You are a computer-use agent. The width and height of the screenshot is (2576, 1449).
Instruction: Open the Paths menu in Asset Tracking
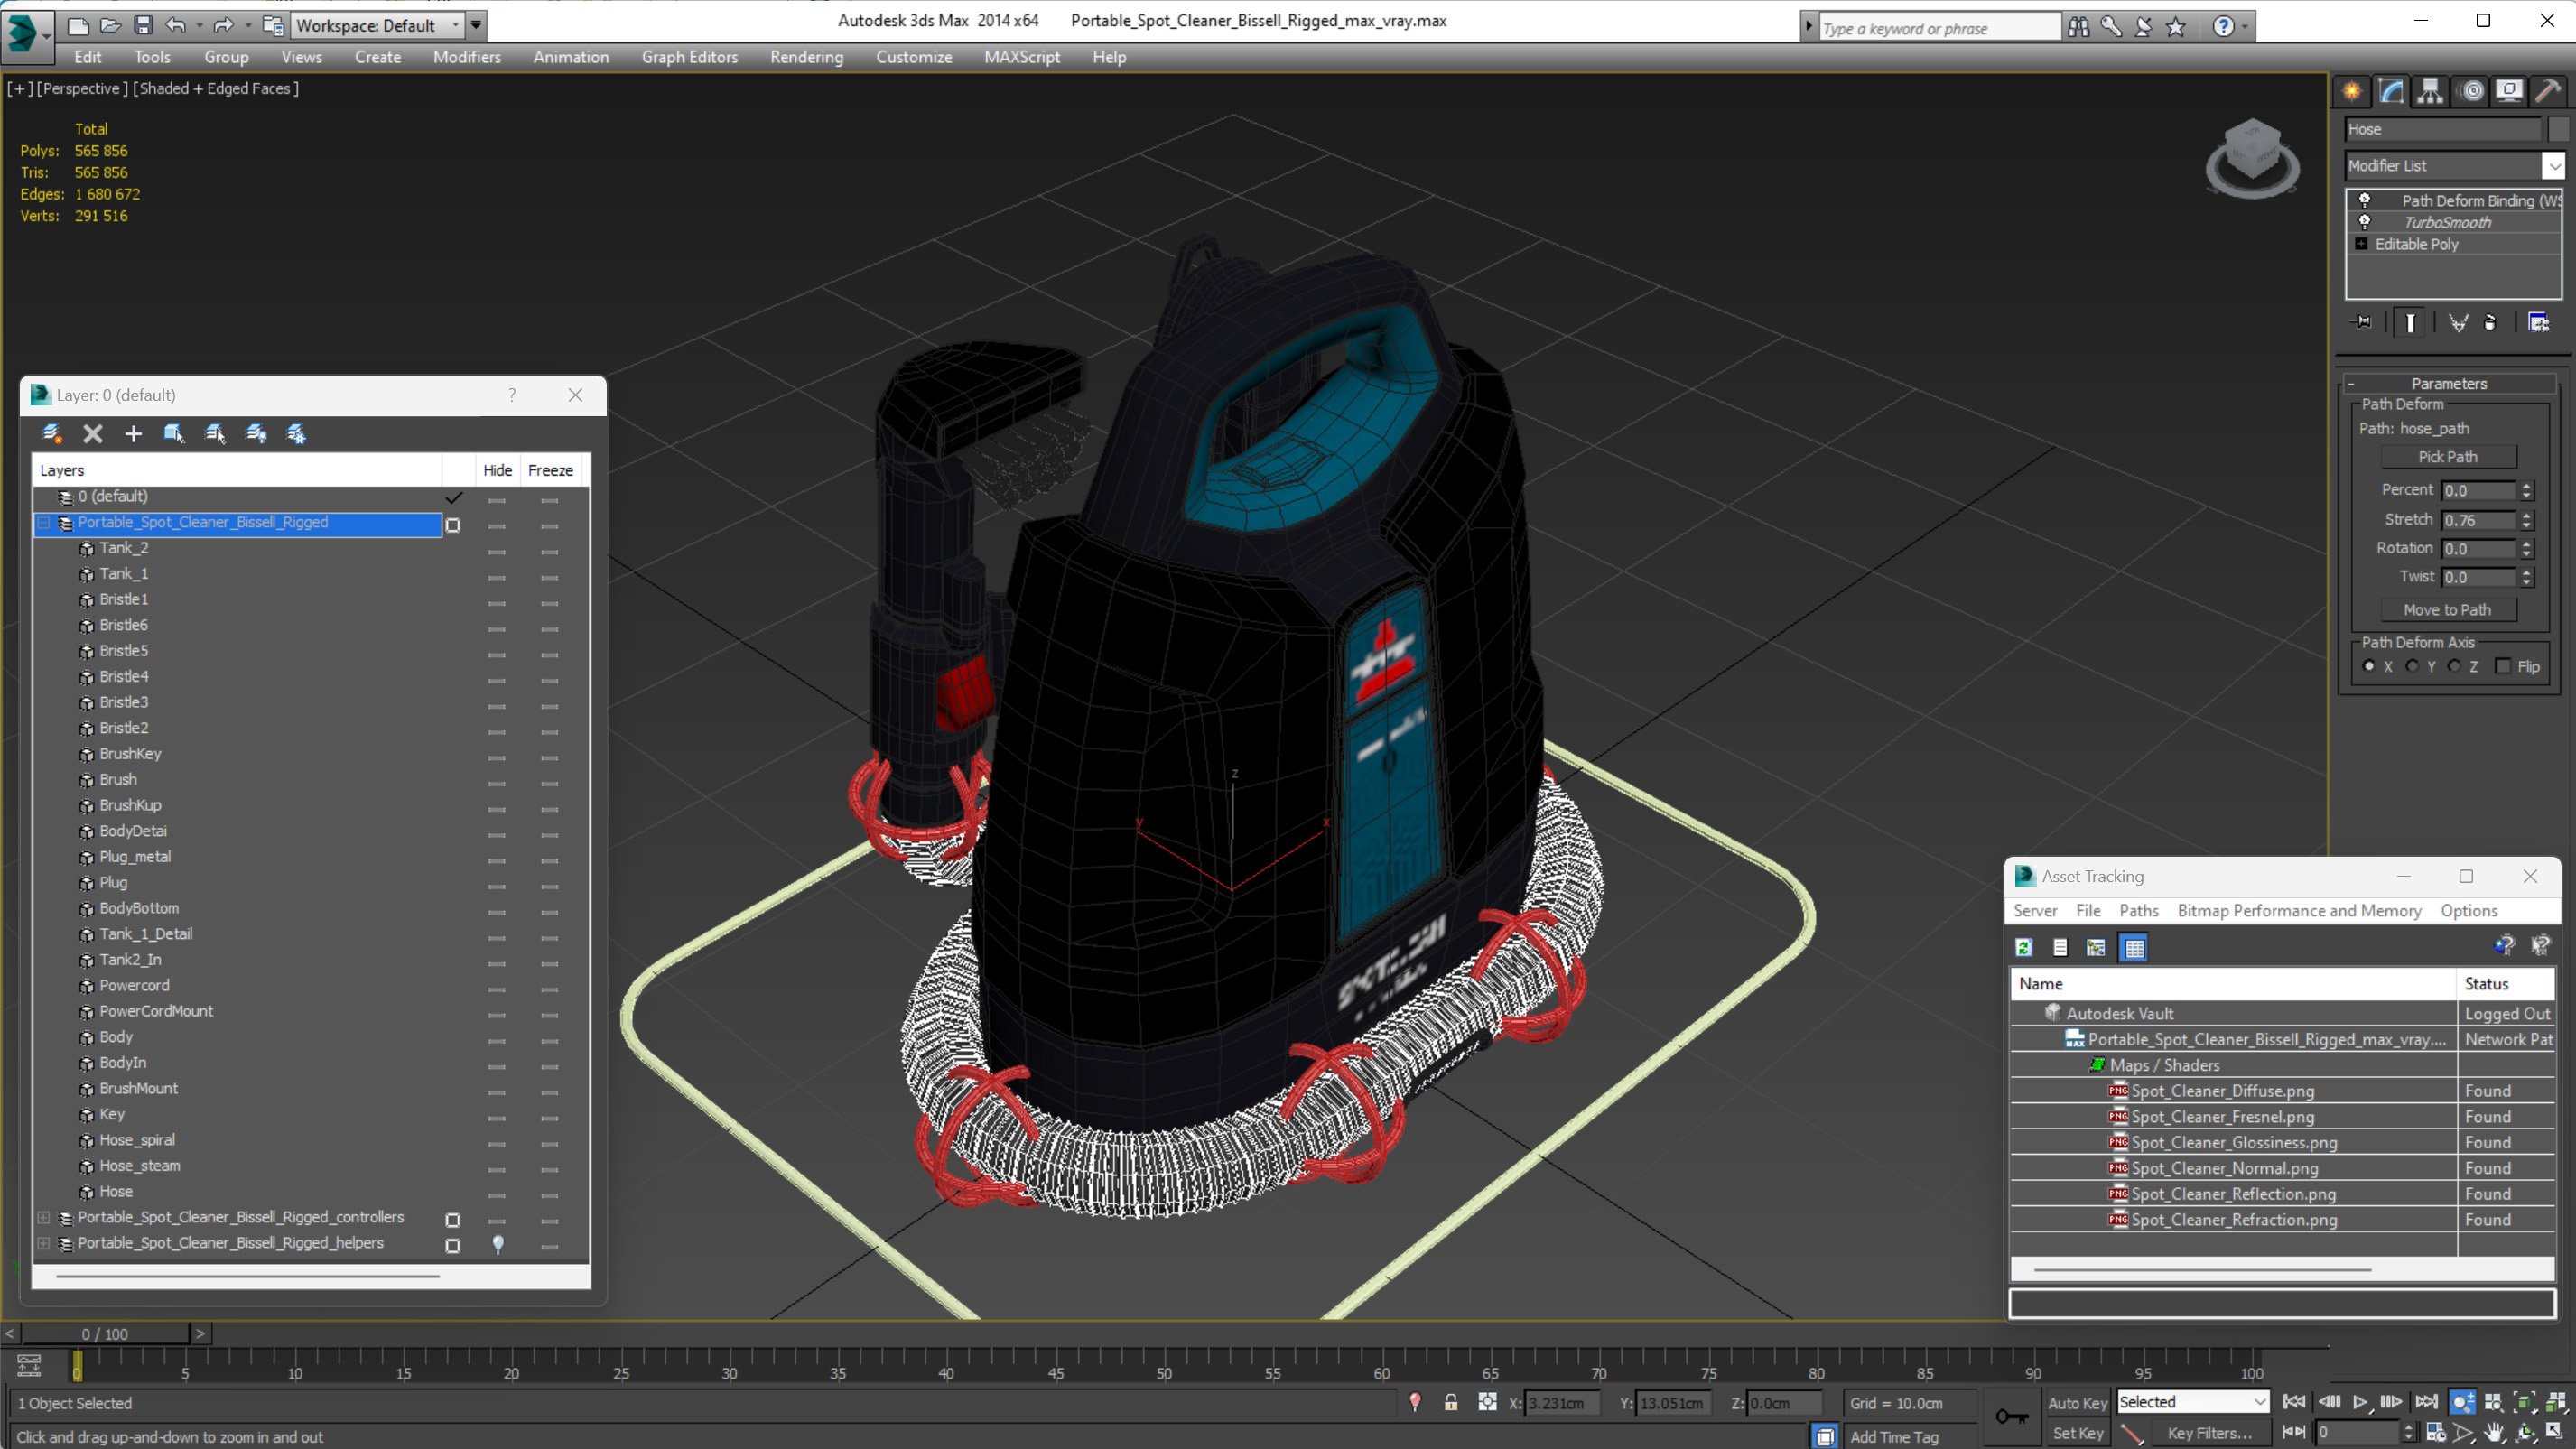tap(2138, 910)
